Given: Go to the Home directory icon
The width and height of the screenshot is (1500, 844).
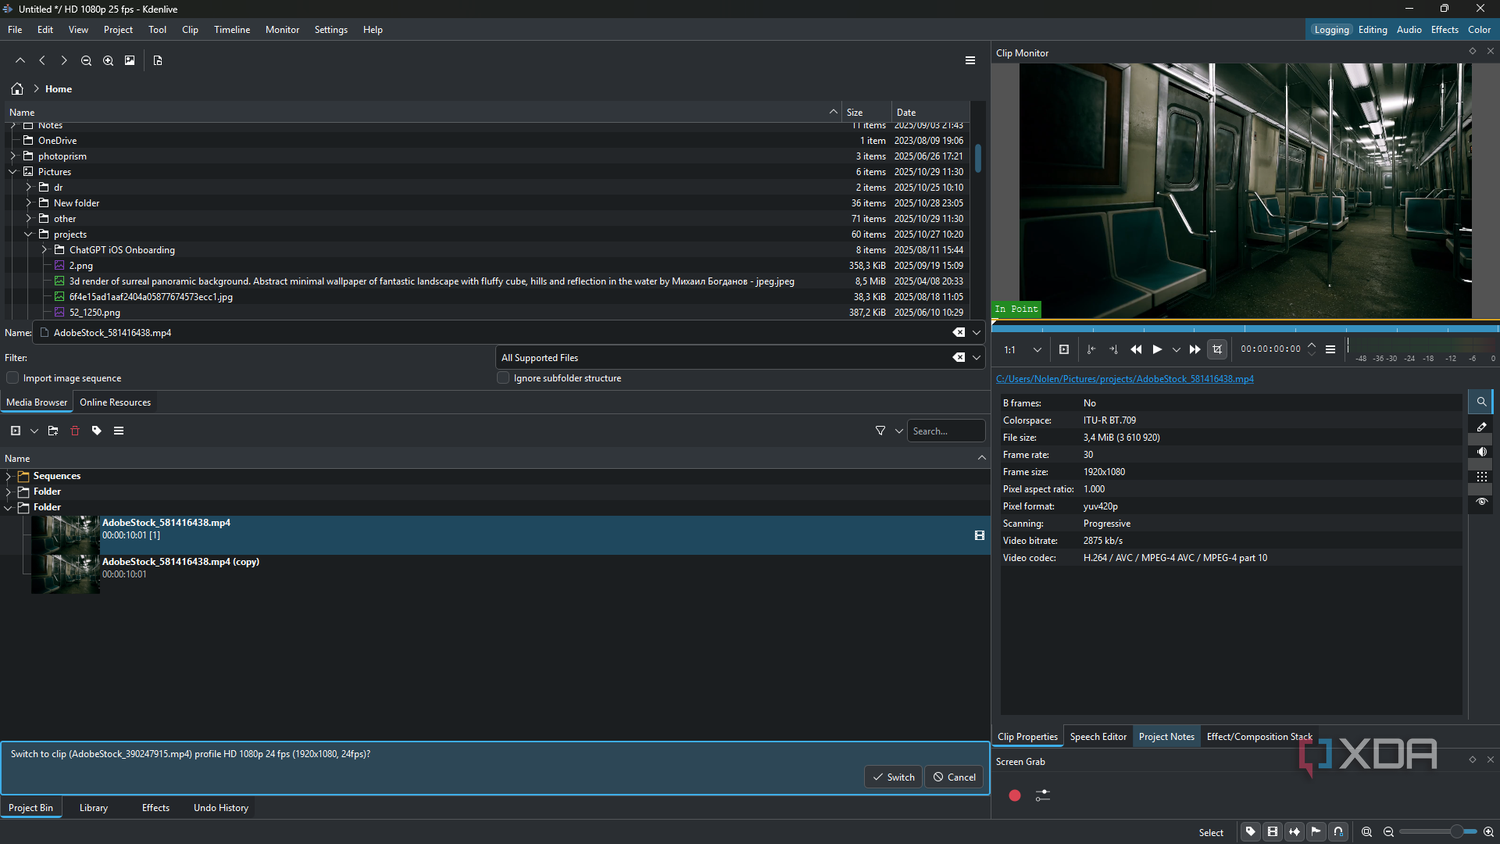Looking at the screenshot, I should [17, 89].
